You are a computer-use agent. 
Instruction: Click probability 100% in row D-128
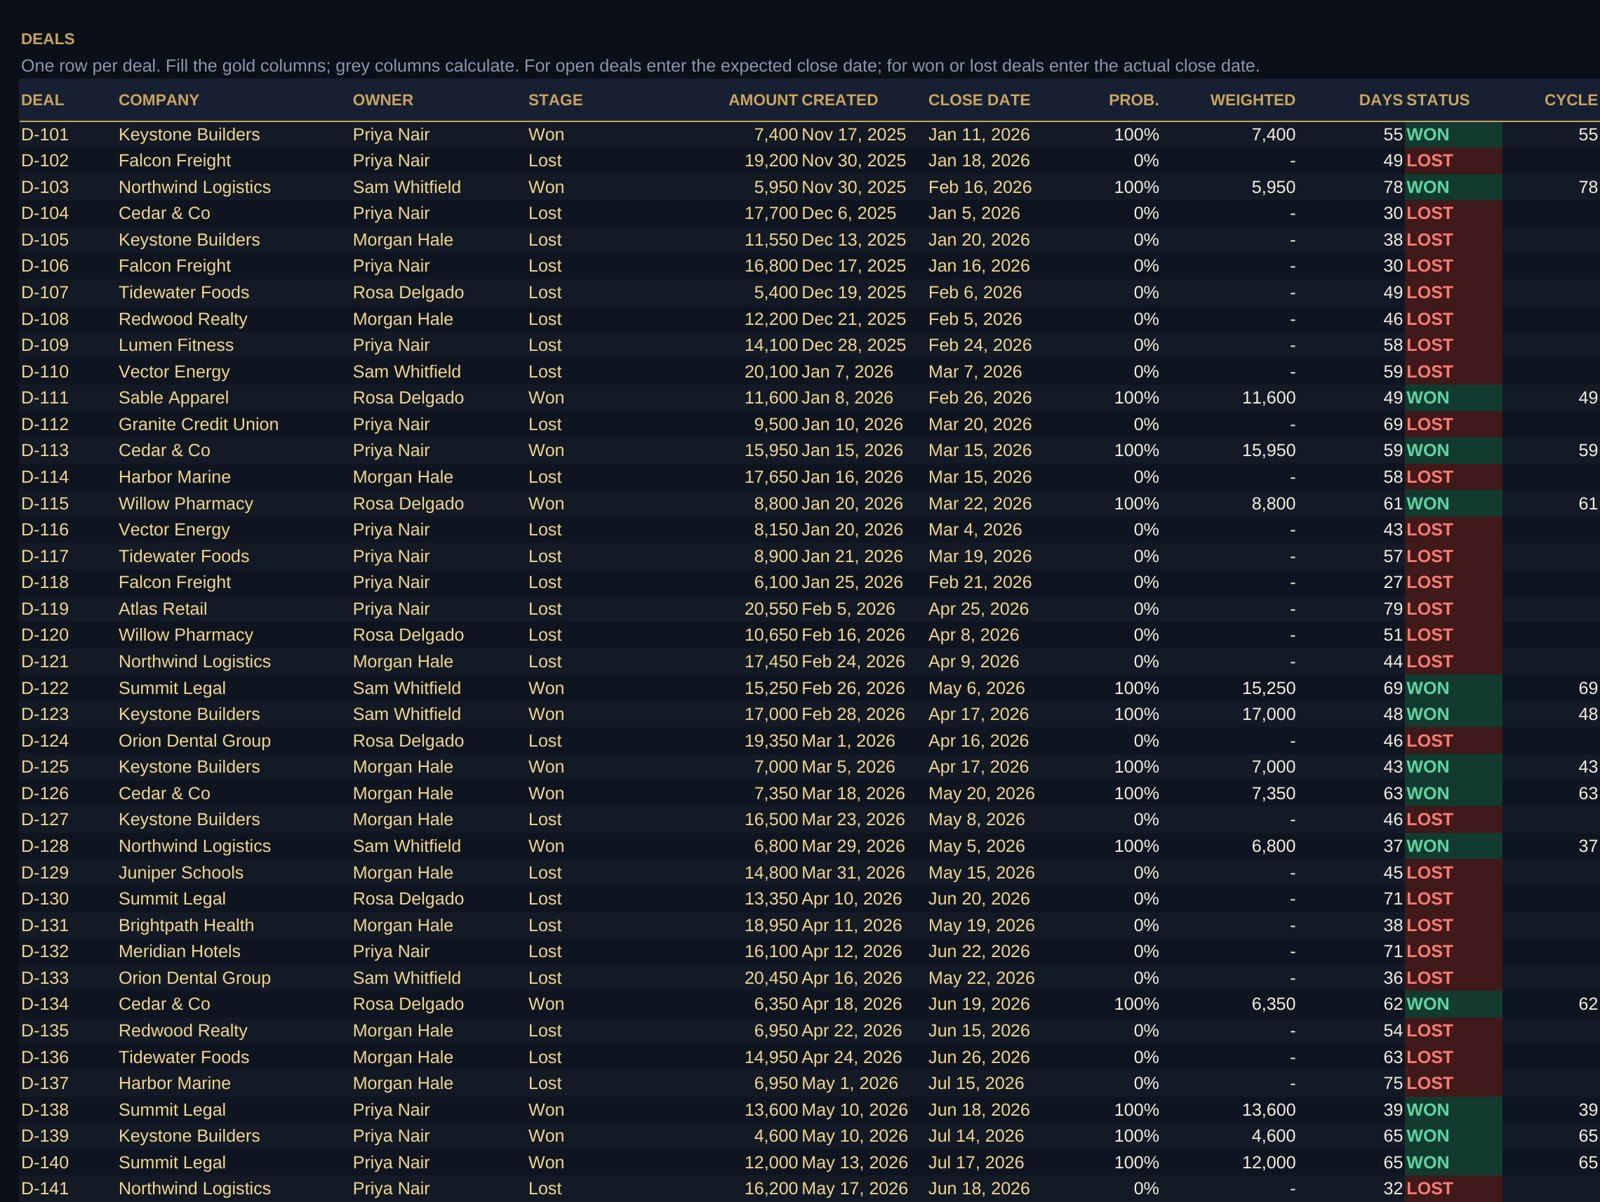(1136, 846)
